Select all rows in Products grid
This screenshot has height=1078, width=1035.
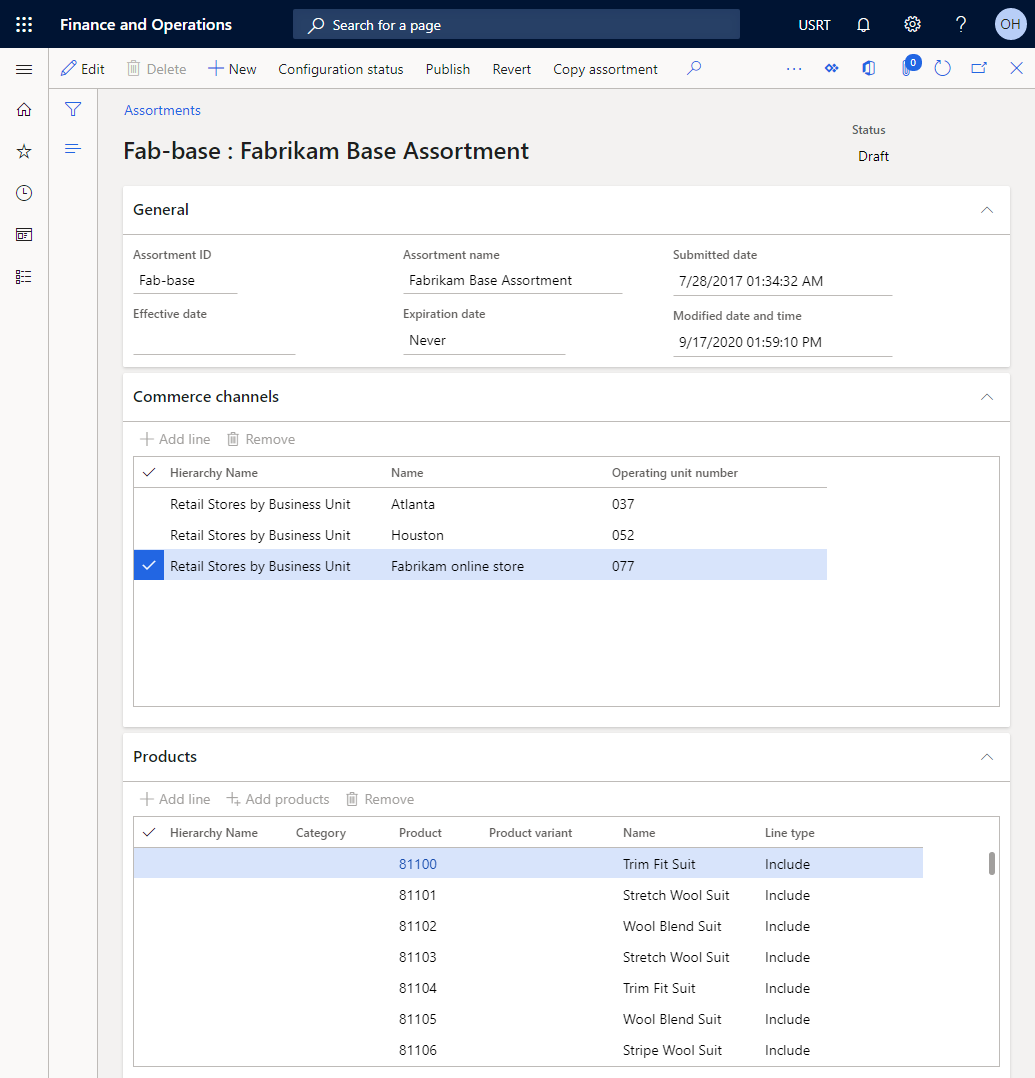(x=149, y=833)
